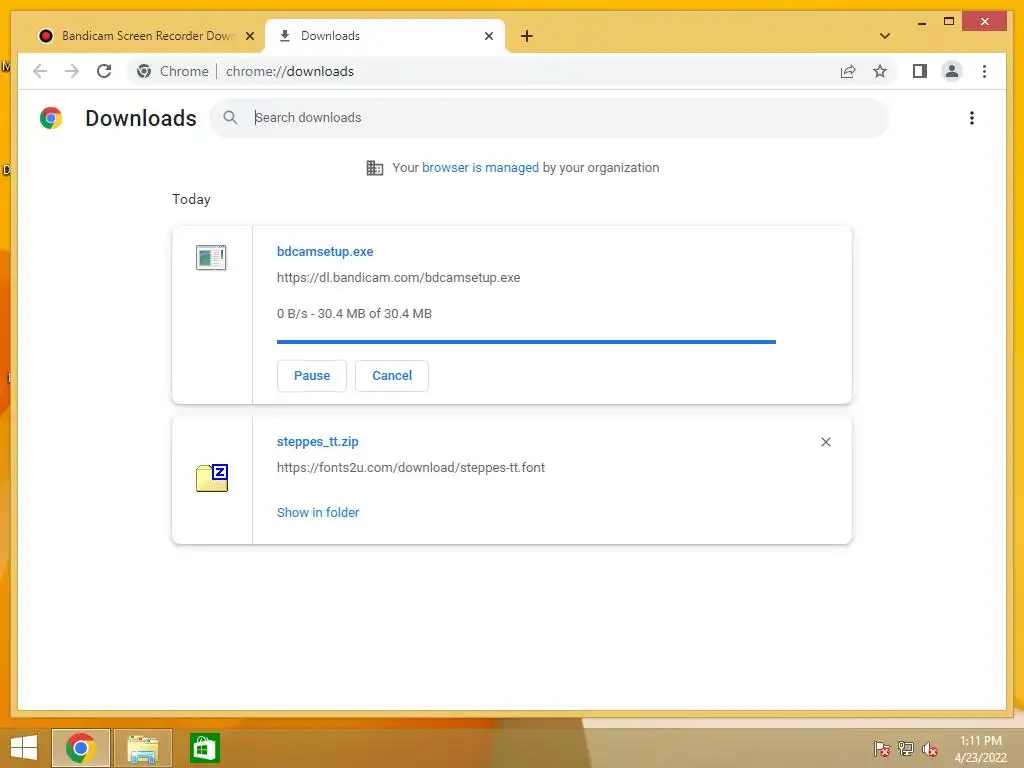Bookmark this tab with the star icon

880,71
